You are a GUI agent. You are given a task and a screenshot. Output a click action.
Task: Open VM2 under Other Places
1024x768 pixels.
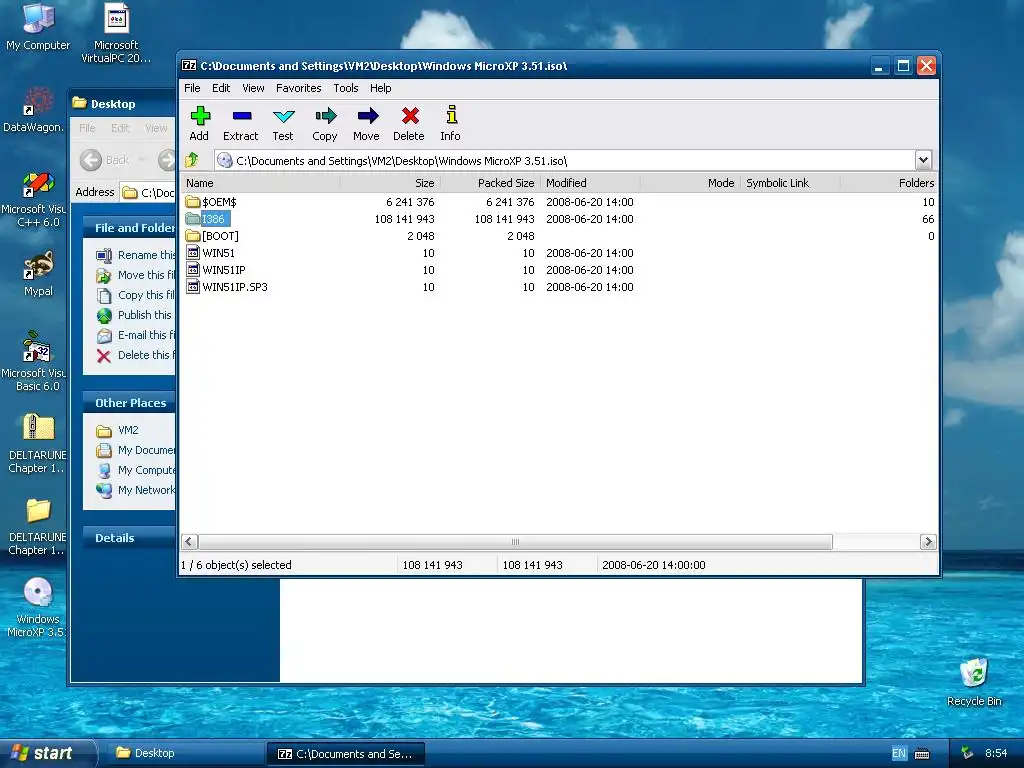[x=118, y=430]
